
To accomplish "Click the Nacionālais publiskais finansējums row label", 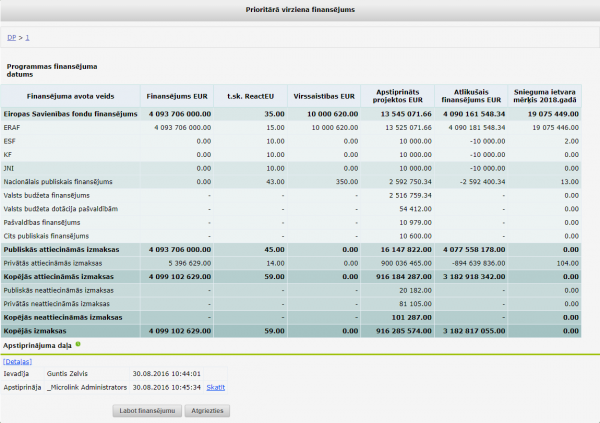I will click(59, 181).
